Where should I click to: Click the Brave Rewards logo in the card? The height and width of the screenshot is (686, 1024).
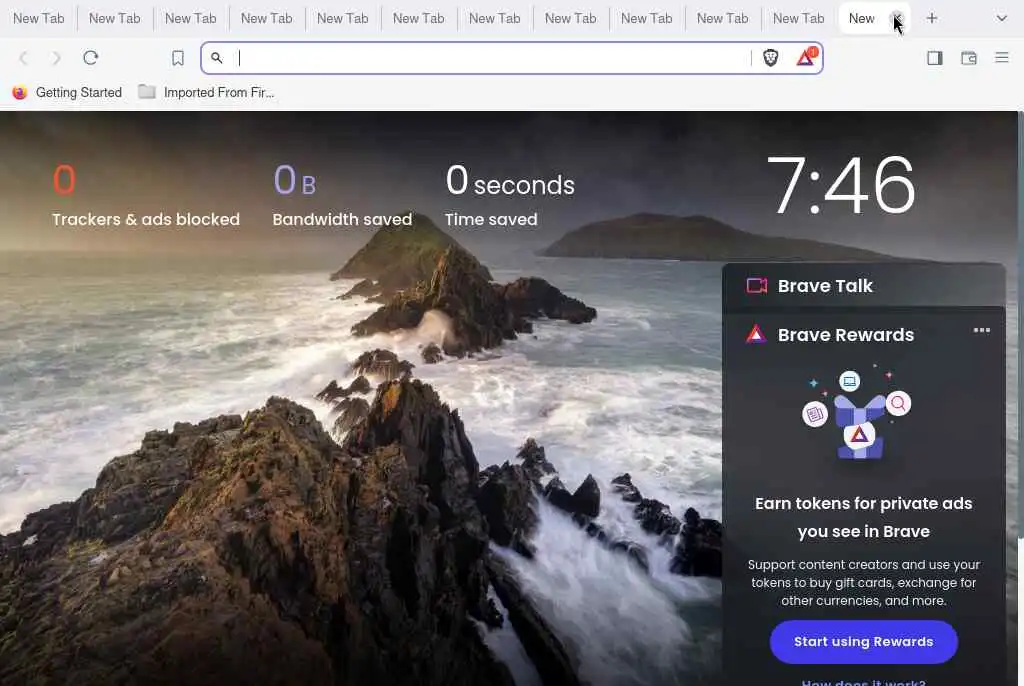756,335
